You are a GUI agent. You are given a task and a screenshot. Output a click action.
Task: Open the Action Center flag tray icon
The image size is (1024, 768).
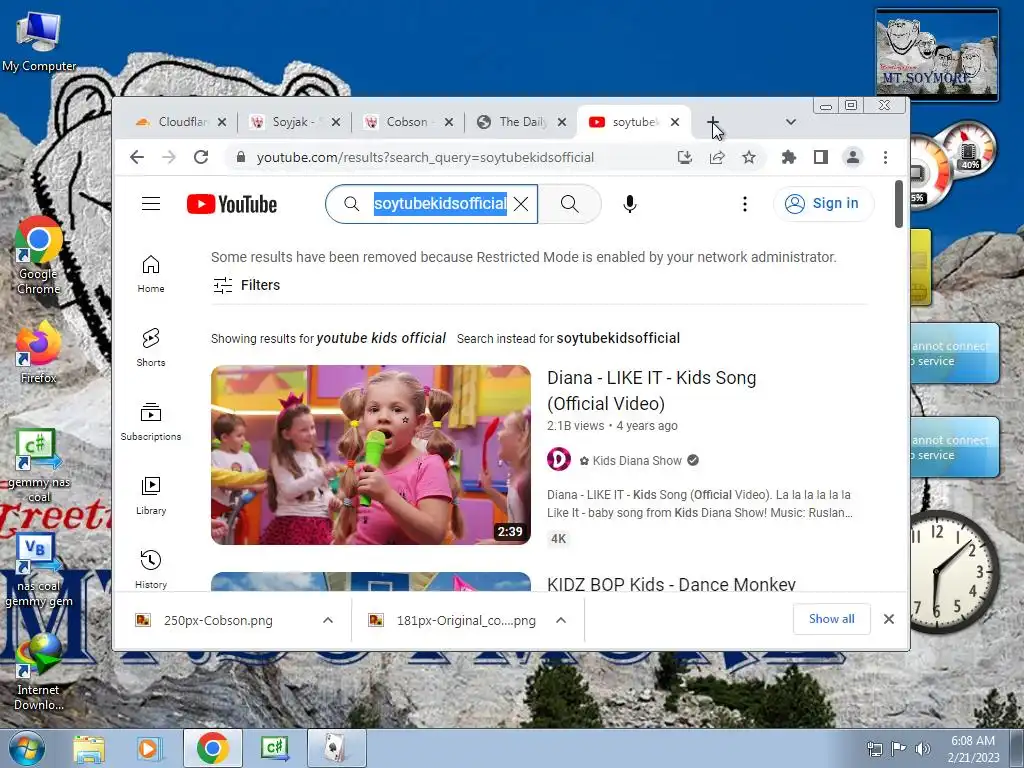pyautogui.click(x=899, y=748)
